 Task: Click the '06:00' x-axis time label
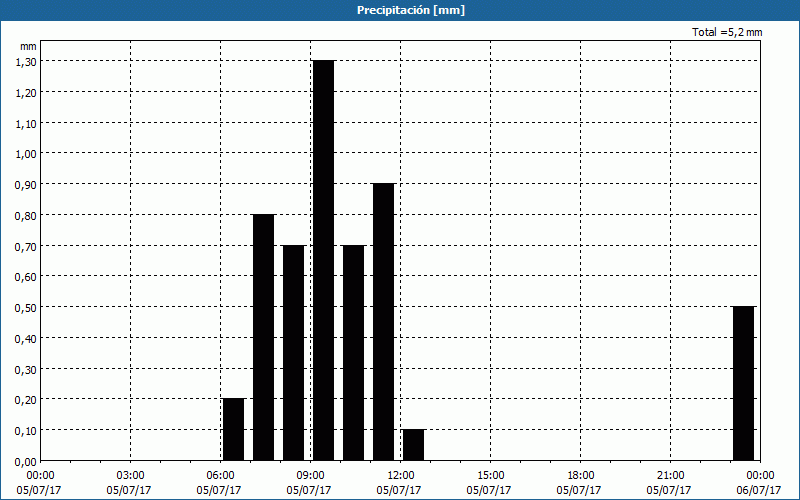click(220, 476)
